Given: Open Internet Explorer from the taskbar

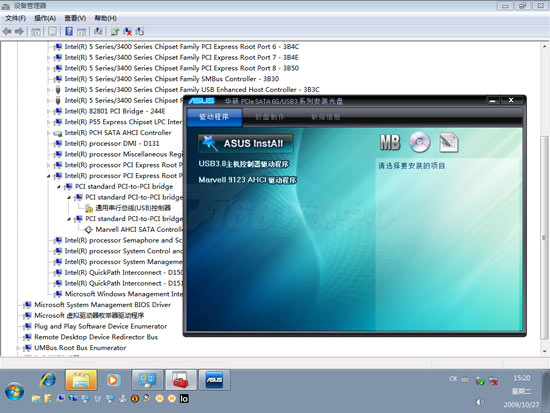Looking at the screenshot, I should point(48,380).
